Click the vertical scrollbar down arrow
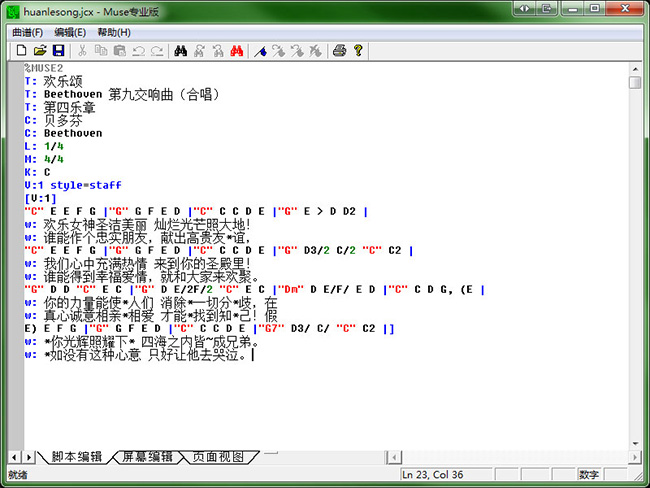Image resolution: width=650 pixels, height=488 pixels. [x=635, y=444]
